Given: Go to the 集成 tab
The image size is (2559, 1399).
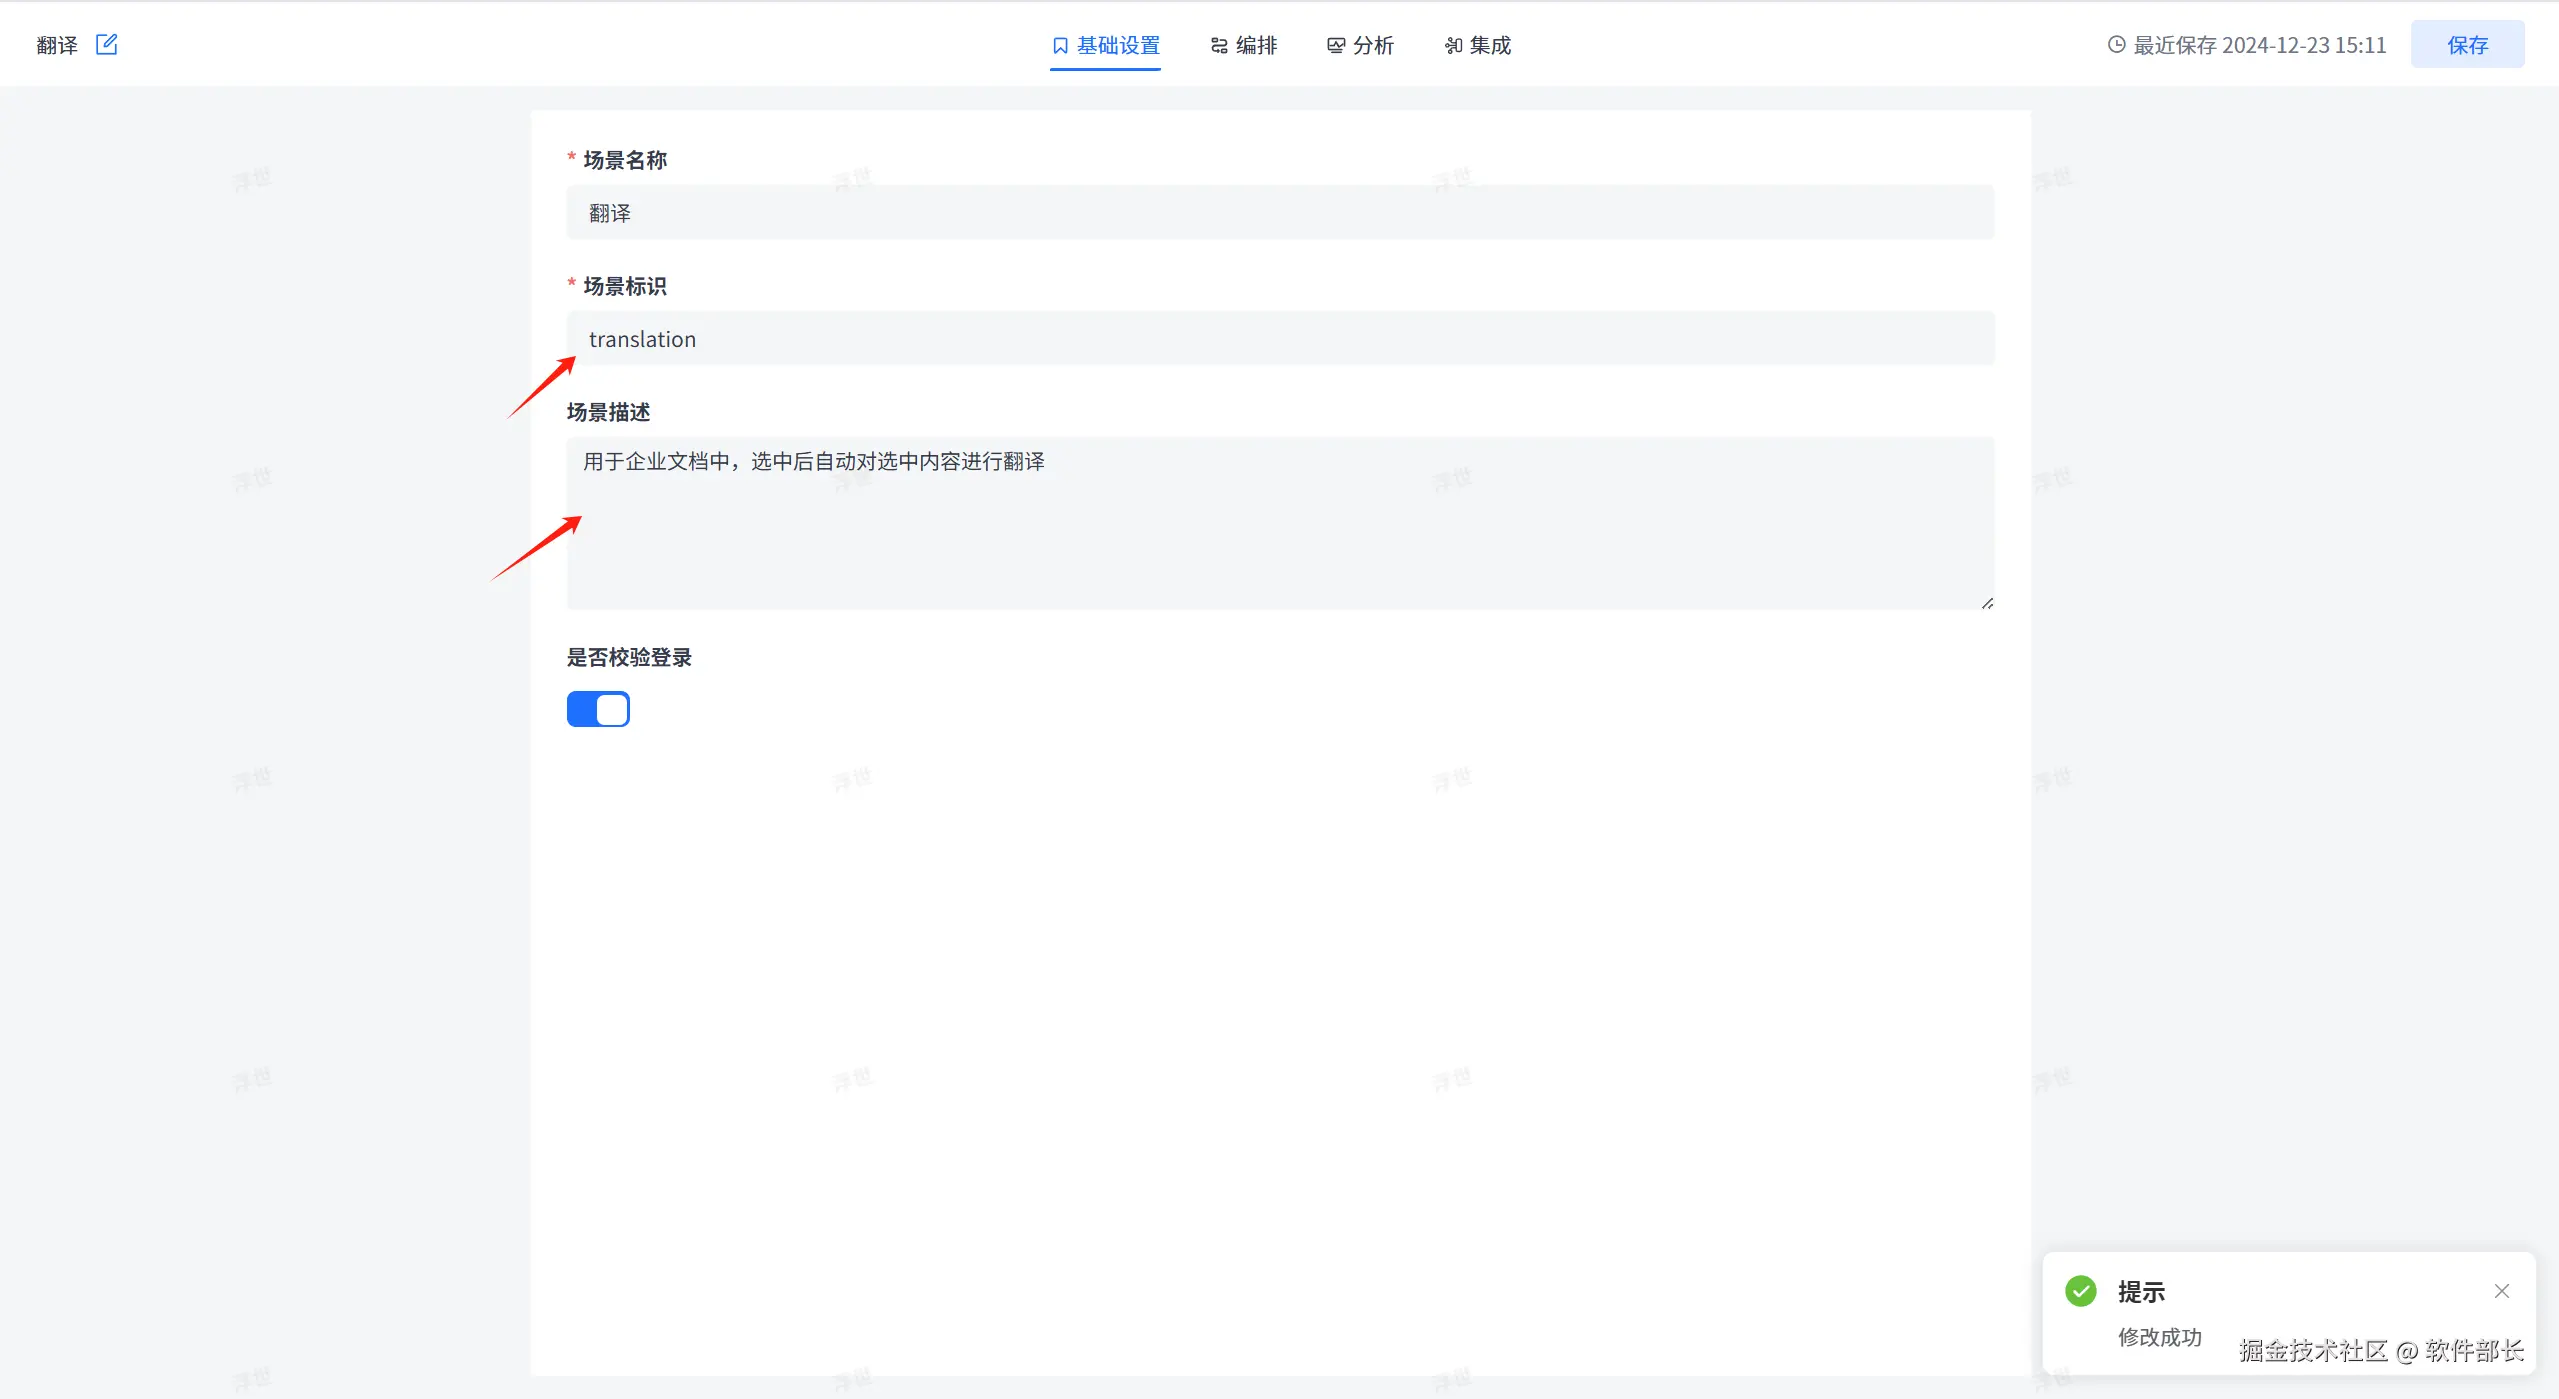Looking at the screenshot, I should [1490, 46].
